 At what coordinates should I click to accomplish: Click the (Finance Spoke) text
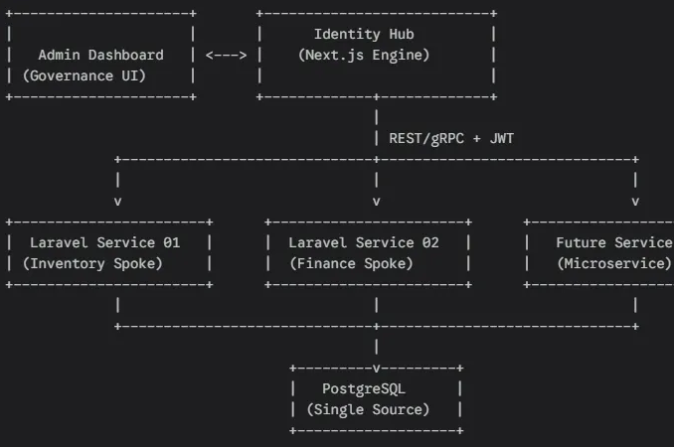351,263
